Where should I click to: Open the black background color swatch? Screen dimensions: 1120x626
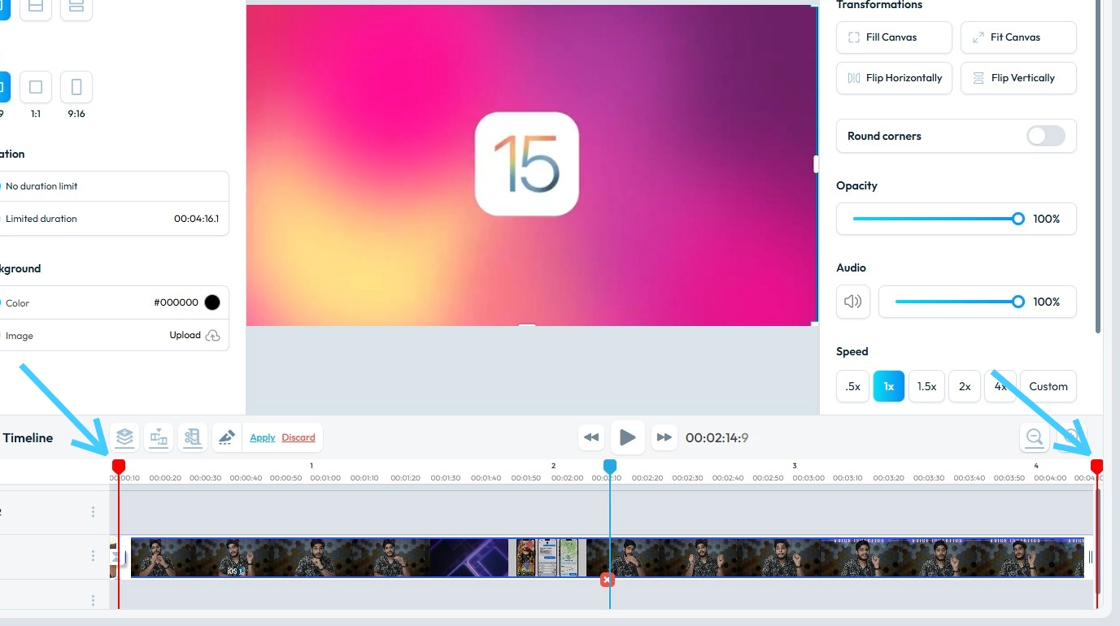click(212, 302)
